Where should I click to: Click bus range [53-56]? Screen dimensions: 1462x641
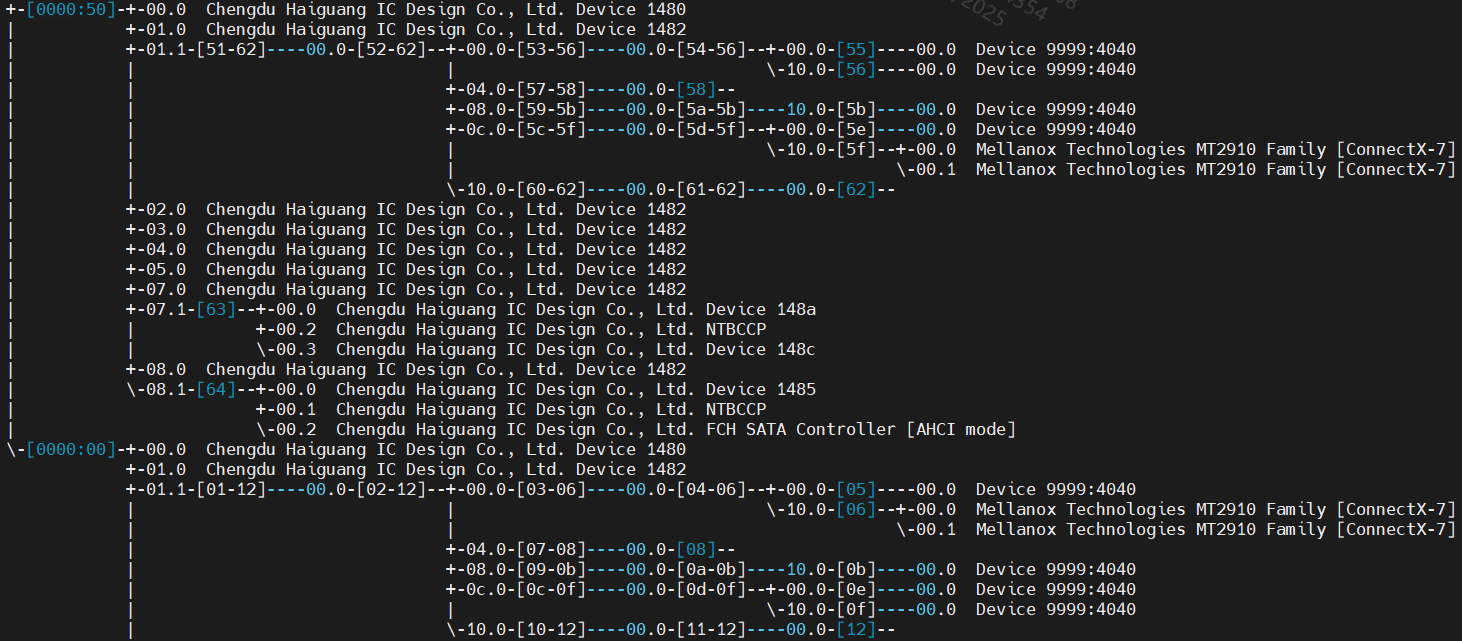pos(551,49)
